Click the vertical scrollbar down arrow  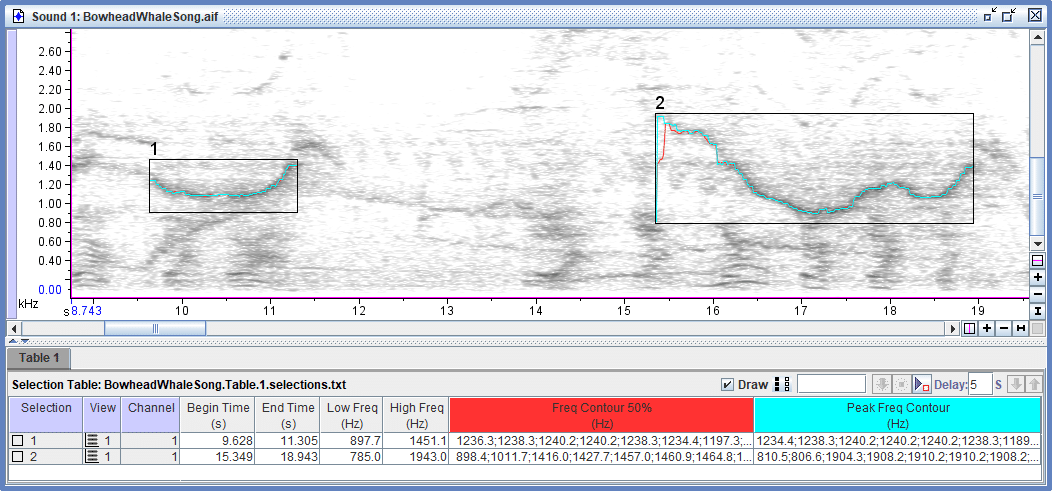point(1037,243)
